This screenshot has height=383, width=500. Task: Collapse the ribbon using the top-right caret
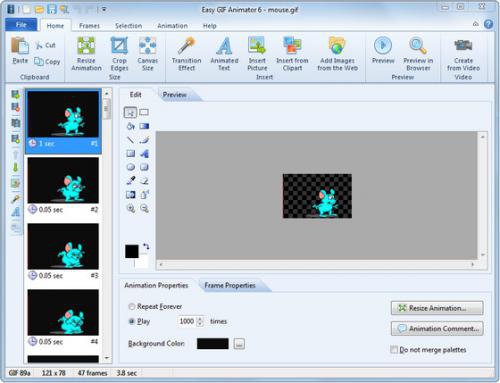(476, 24)
